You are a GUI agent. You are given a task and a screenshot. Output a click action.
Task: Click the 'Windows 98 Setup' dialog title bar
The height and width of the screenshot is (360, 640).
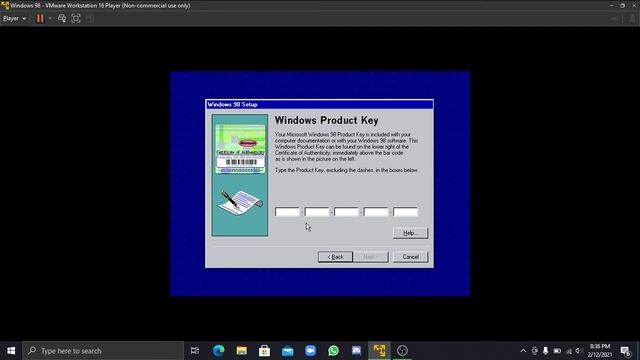319,104
